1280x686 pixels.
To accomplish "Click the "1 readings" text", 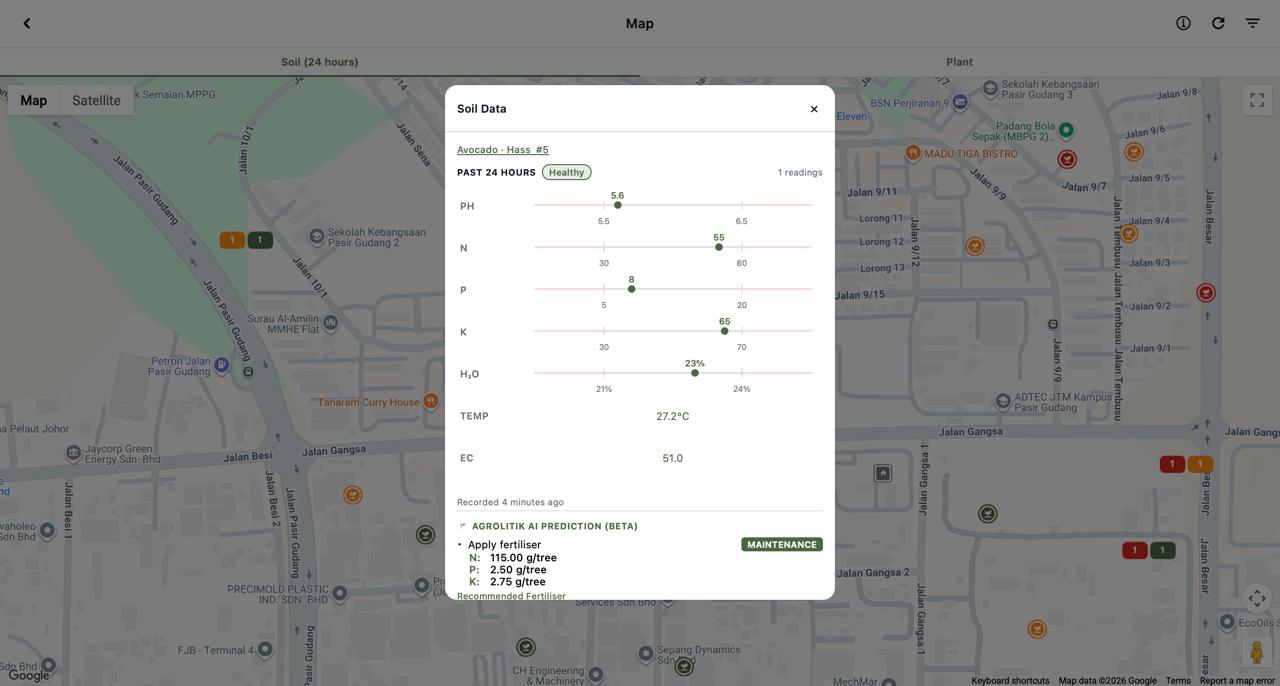I will click(x=800, y=172).
